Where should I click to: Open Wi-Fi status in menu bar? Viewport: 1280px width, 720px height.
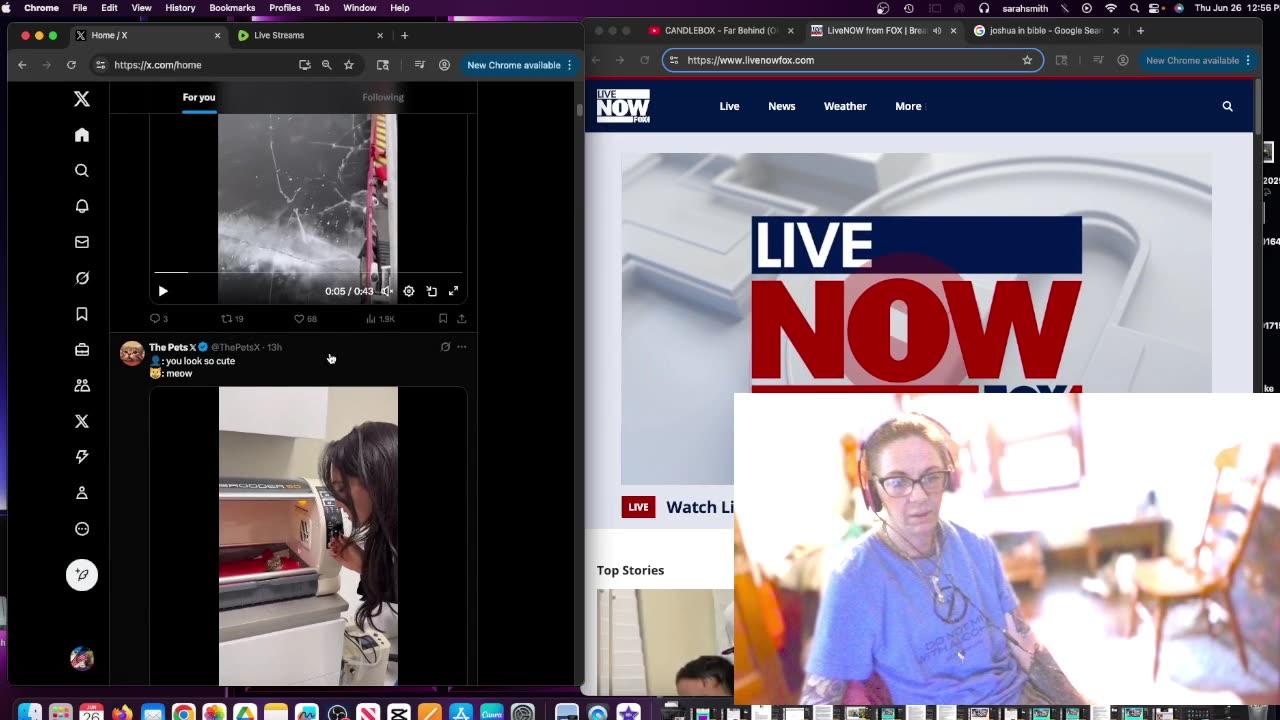coord(1111,8)
